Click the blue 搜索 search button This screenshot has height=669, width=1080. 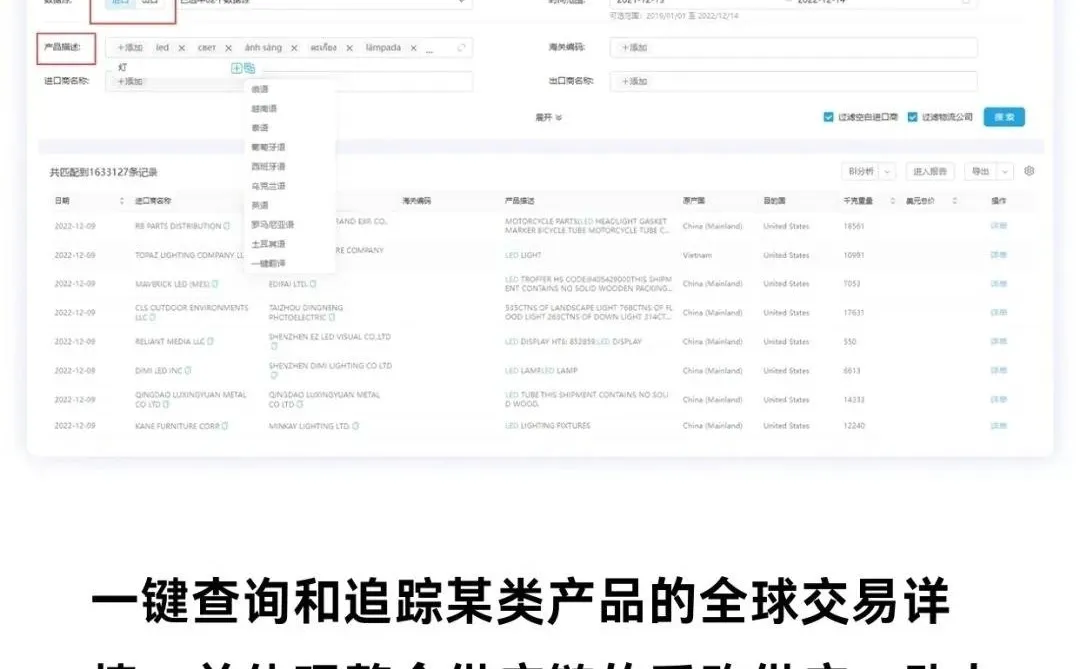click(1005, 116)
